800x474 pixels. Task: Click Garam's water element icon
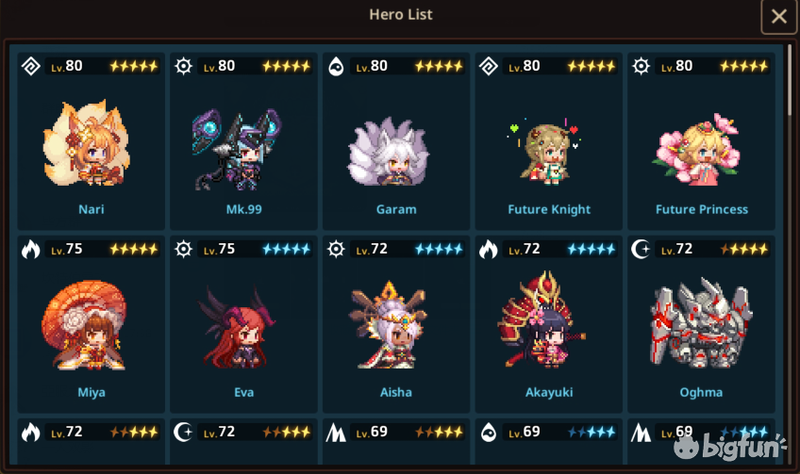[x=336, y=66]
